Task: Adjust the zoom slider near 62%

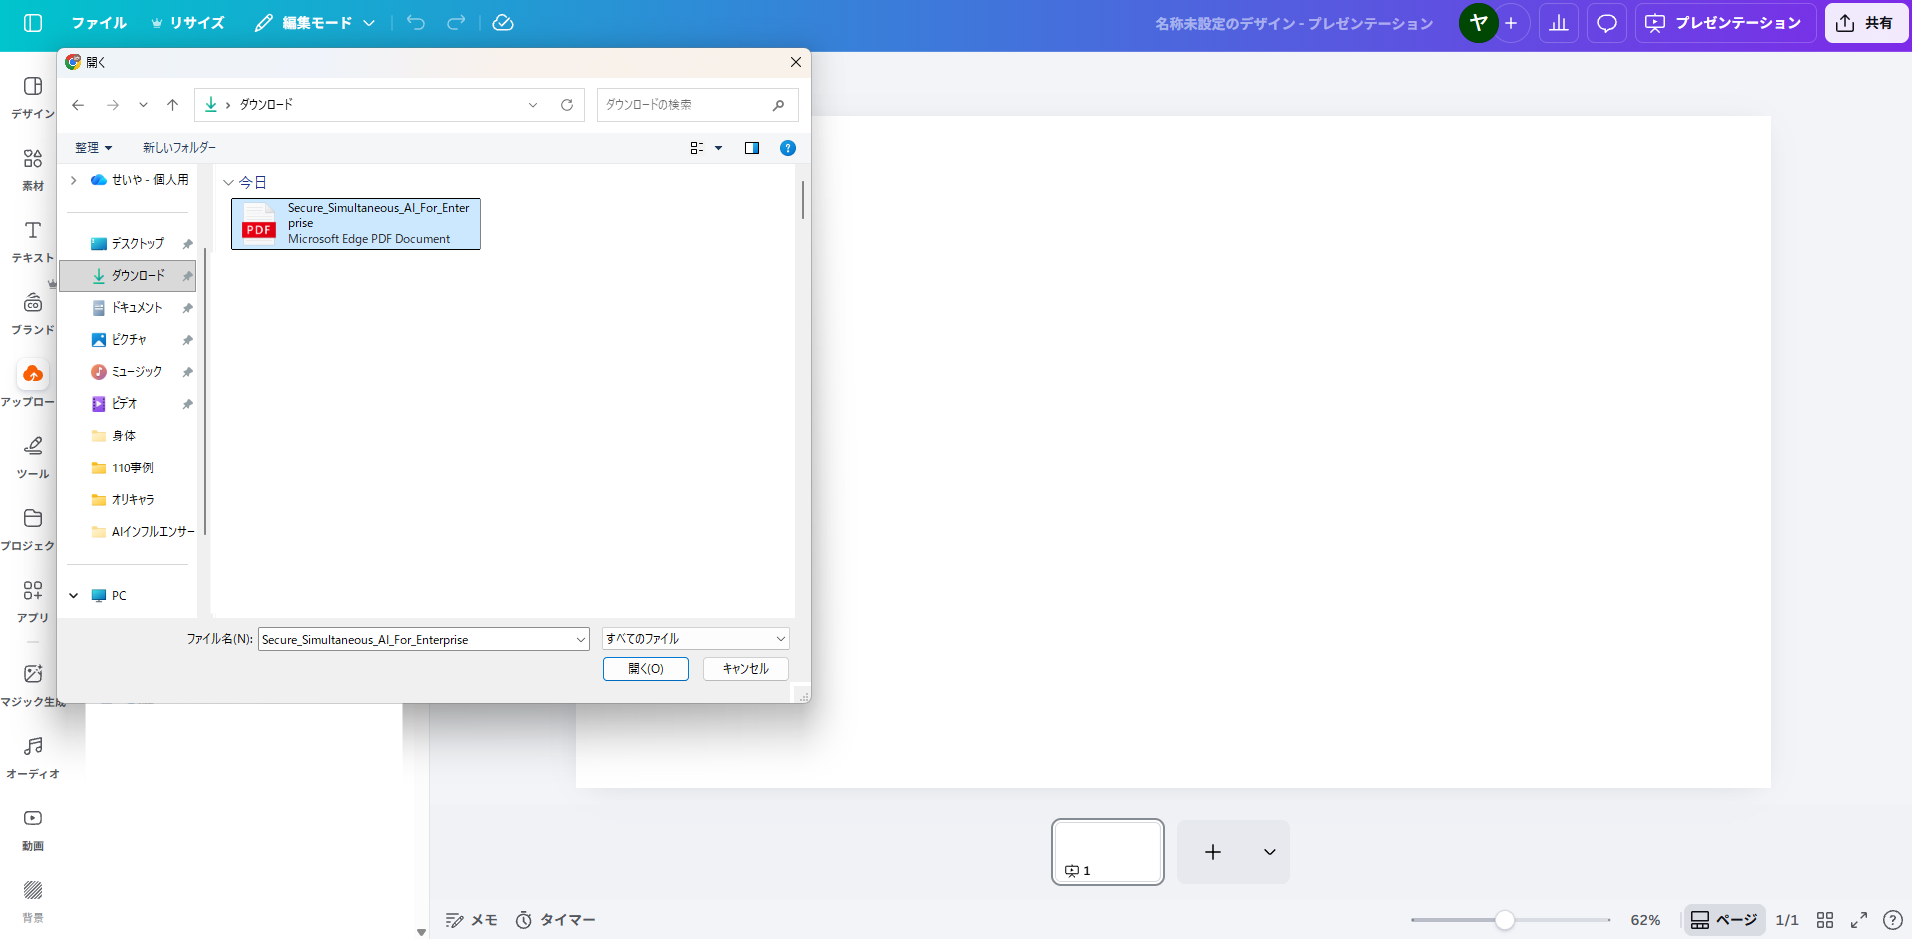Action: [x=1507, y=919]
